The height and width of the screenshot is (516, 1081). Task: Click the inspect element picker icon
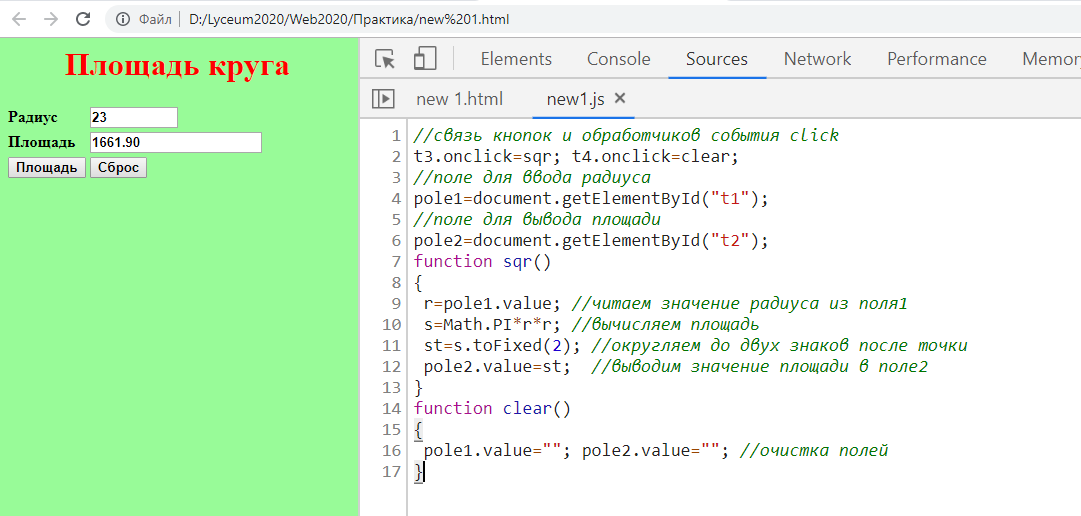click(385, 59)
